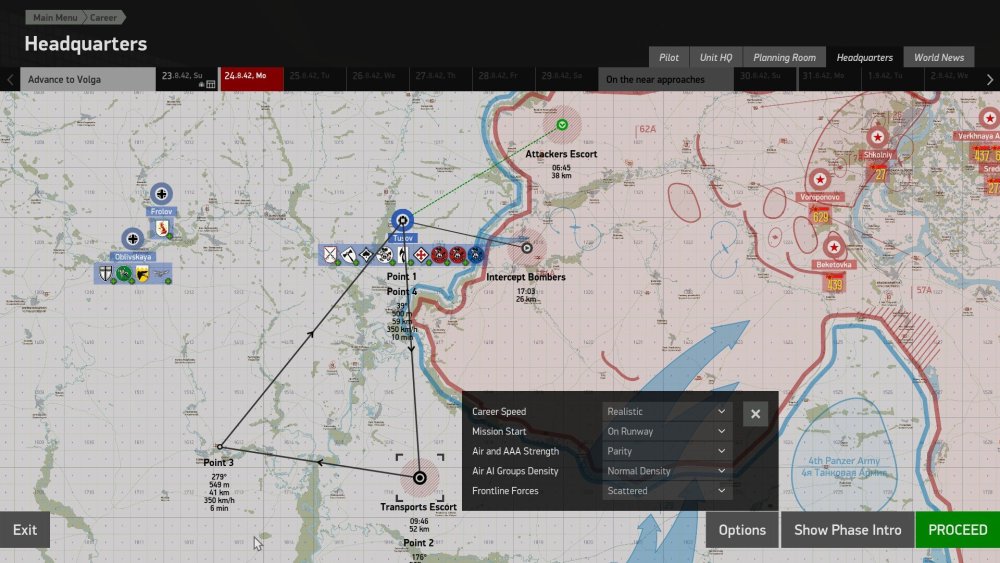This screenshot has width=1000, height=563.
Task: Open the World News tab
Action: (x=938, y=57)
